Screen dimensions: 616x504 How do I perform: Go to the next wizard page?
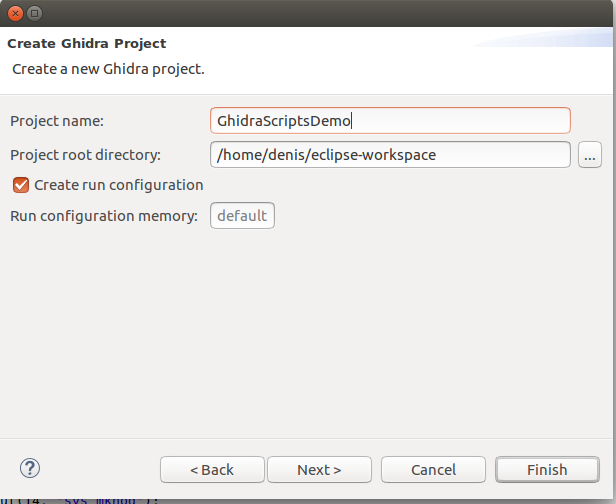click(319, 470)
